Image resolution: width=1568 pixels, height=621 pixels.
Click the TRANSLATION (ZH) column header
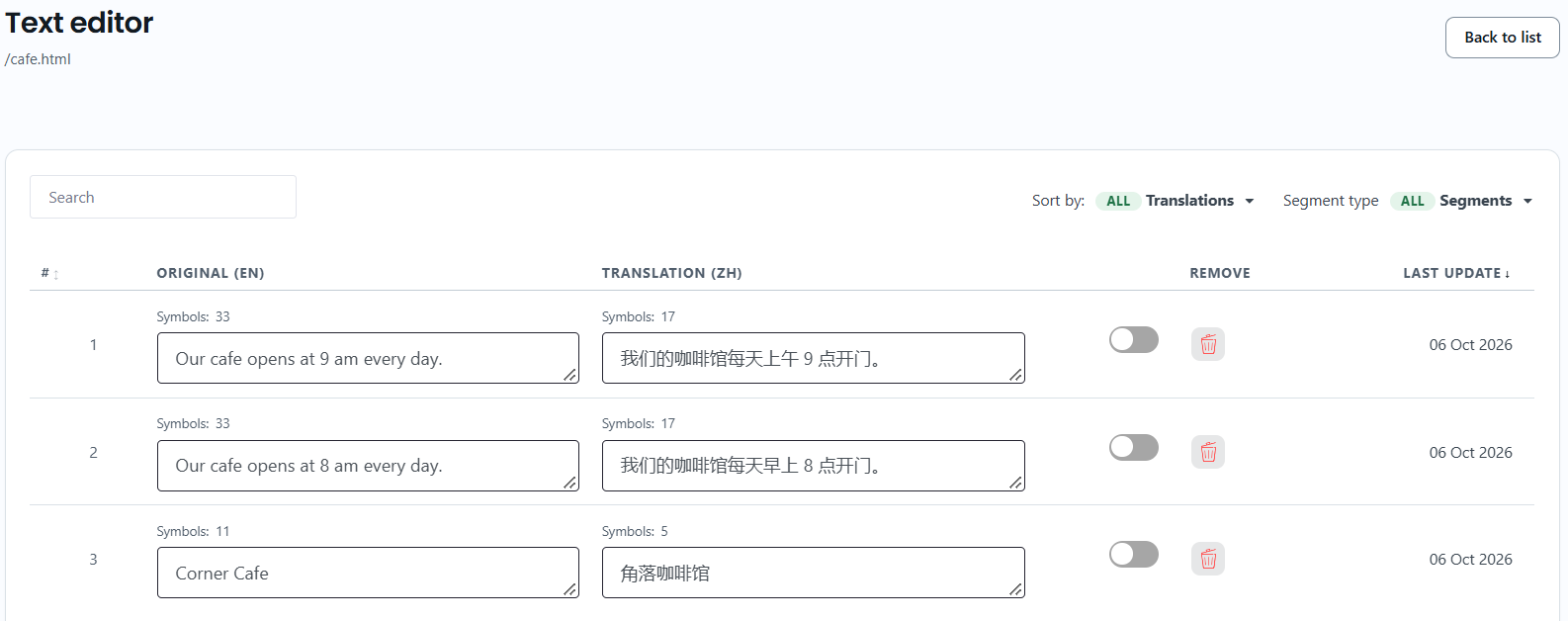(672, 273)
